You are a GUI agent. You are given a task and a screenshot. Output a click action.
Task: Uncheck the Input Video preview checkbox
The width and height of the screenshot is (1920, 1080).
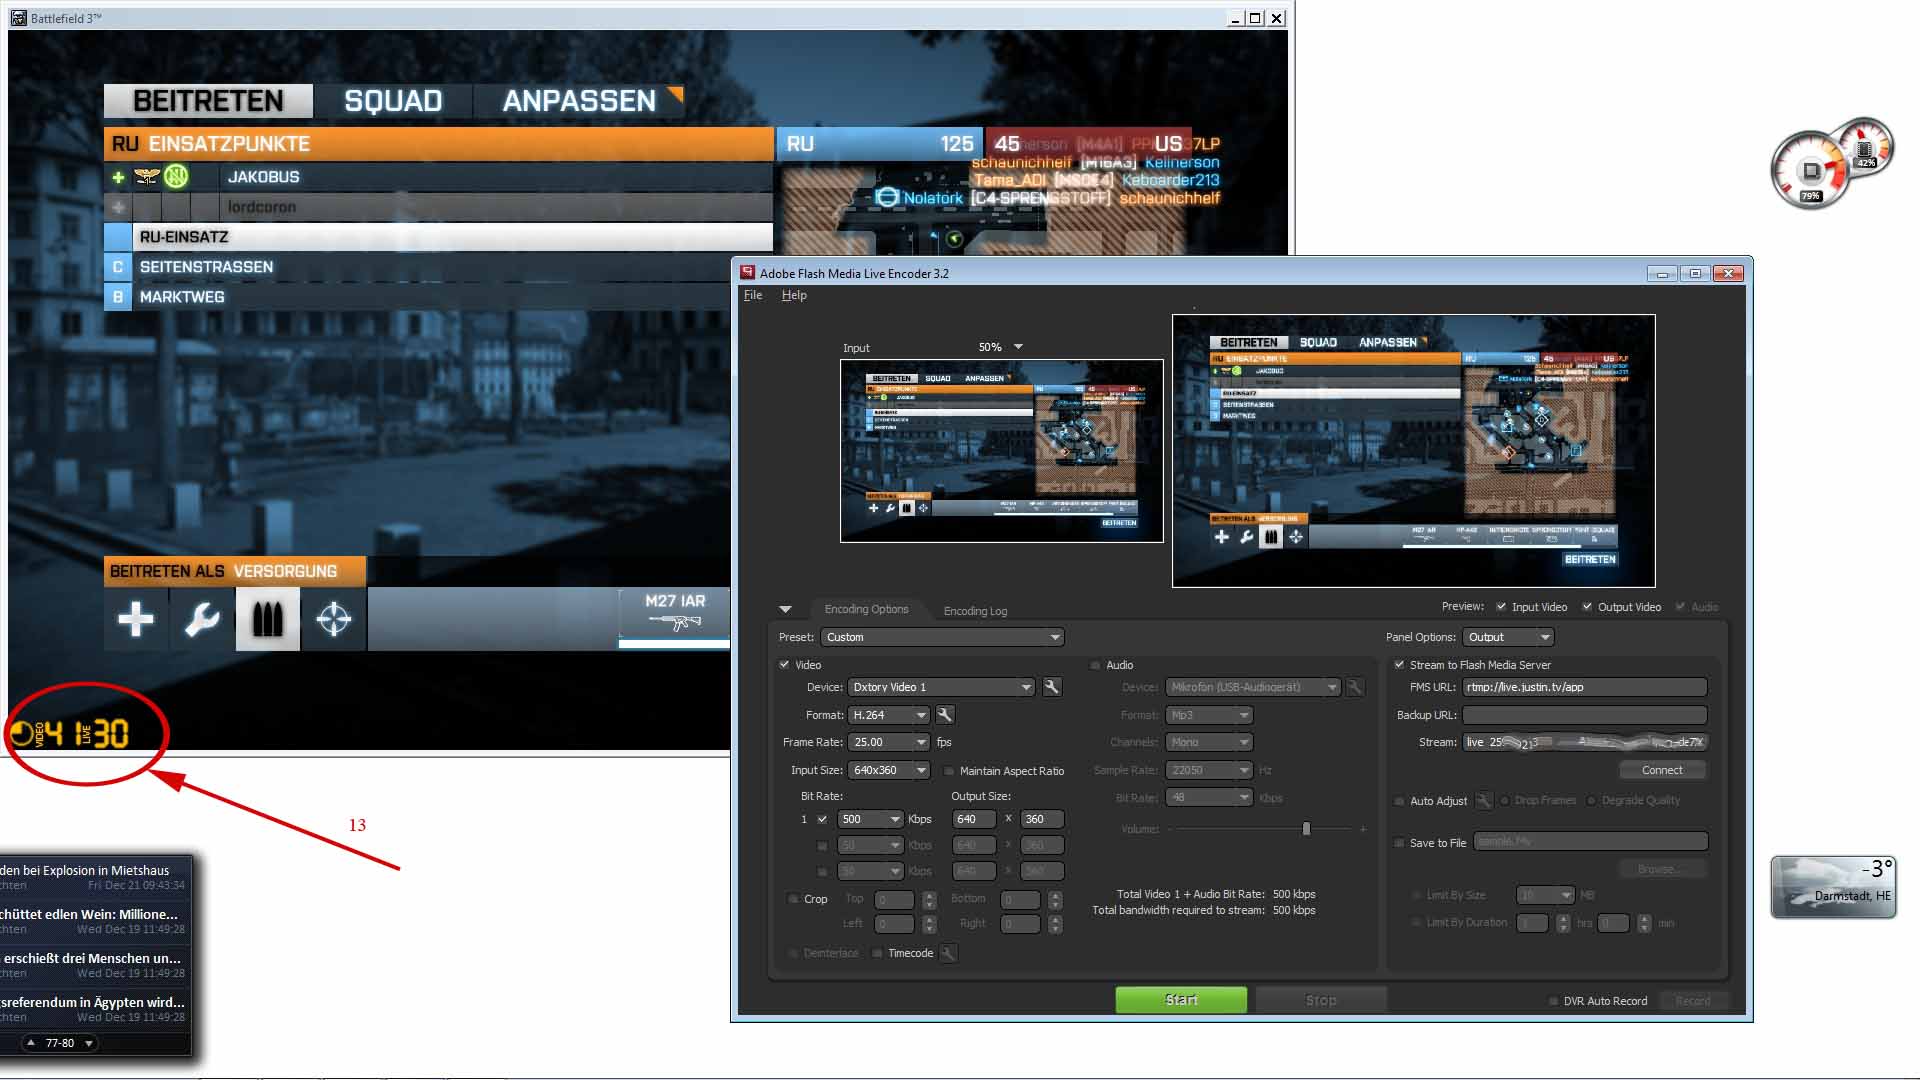click(1501, 607)
